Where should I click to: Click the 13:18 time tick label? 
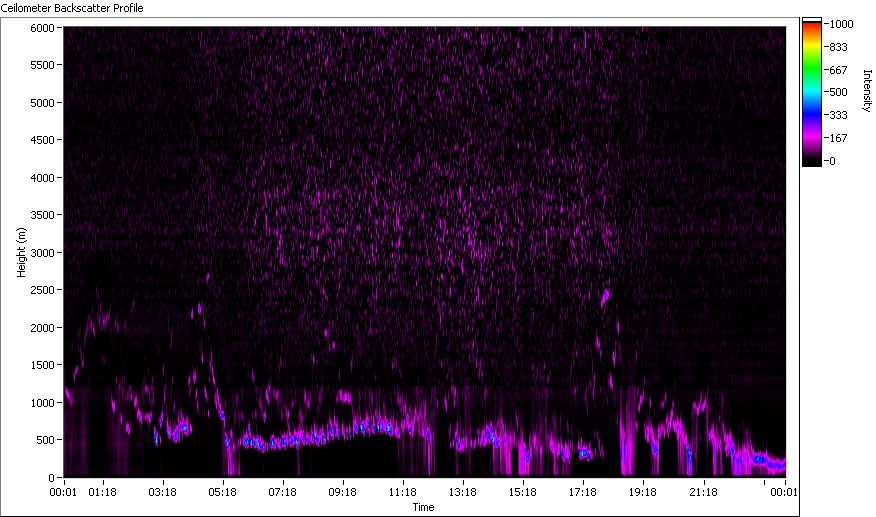point(463,492)
